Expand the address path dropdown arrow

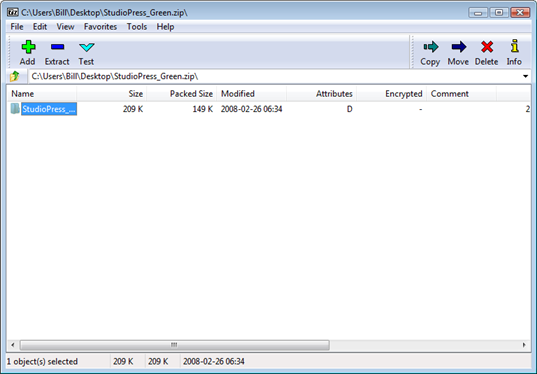[525, 76]
